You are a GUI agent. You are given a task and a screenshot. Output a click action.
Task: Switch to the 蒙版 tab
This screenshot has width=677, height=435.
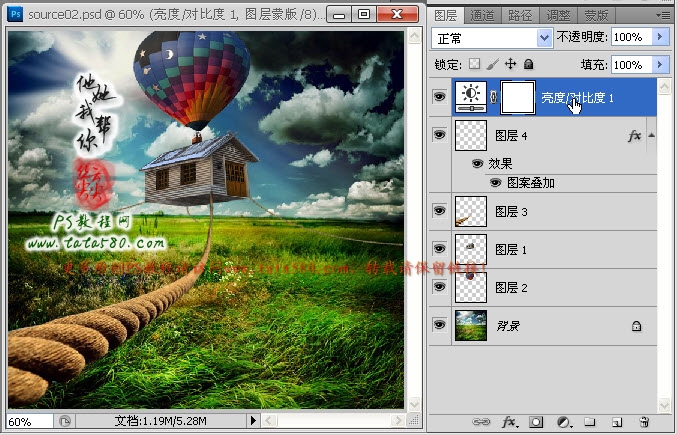point(596,16)
